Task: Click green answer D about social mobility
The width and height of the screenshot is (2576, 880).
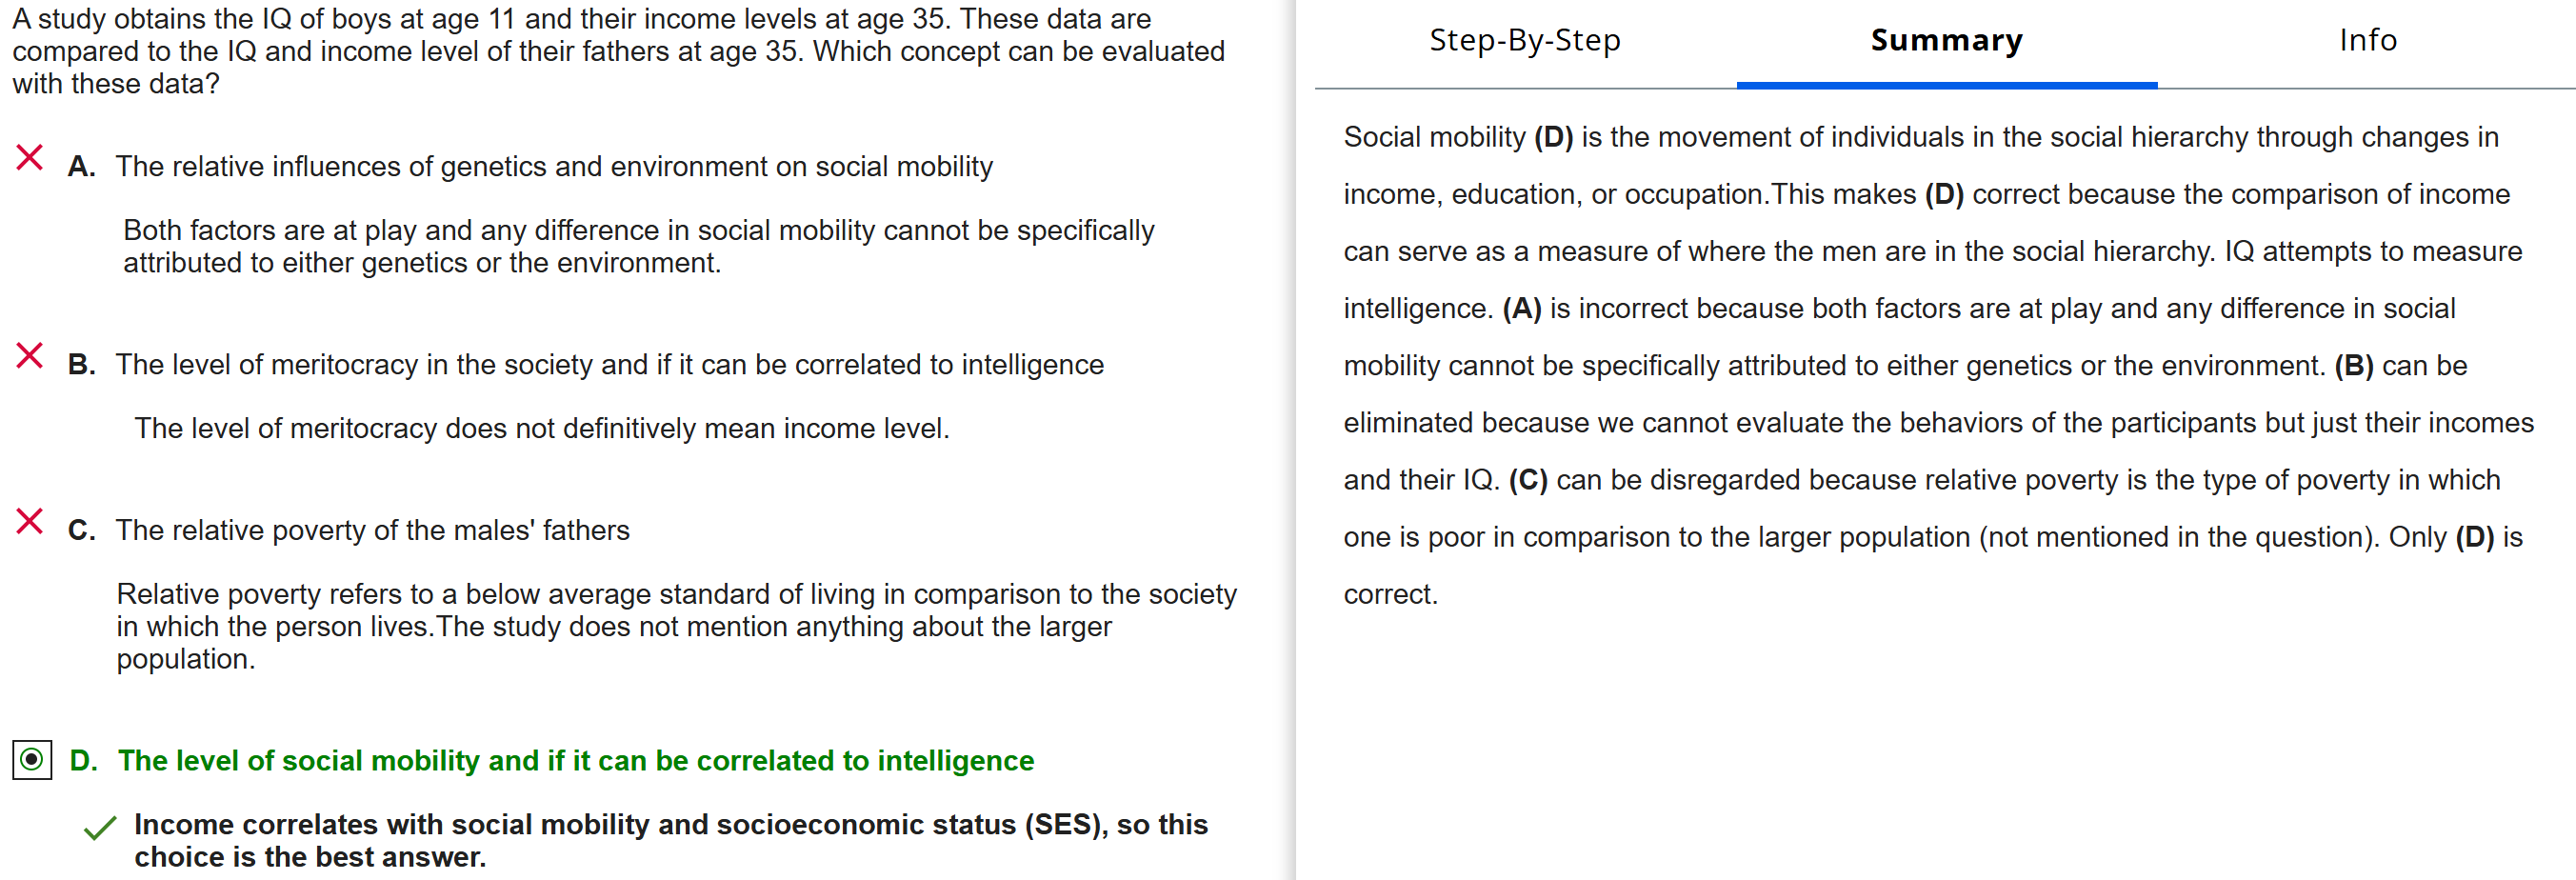Action: tap(575, 761)
